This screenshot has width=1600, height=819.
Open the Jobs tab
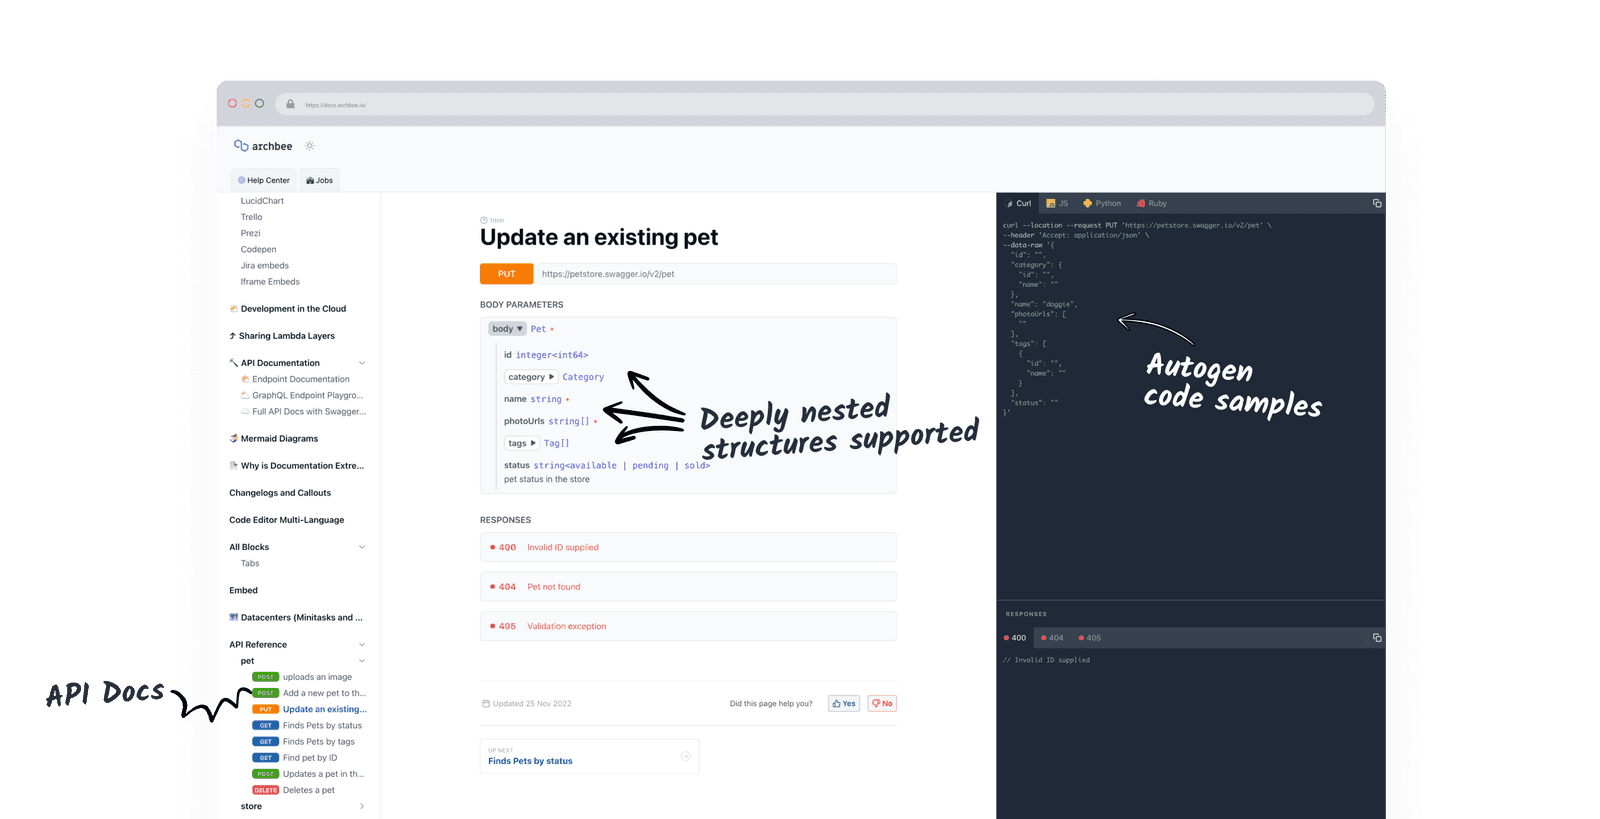coord(320,181)
